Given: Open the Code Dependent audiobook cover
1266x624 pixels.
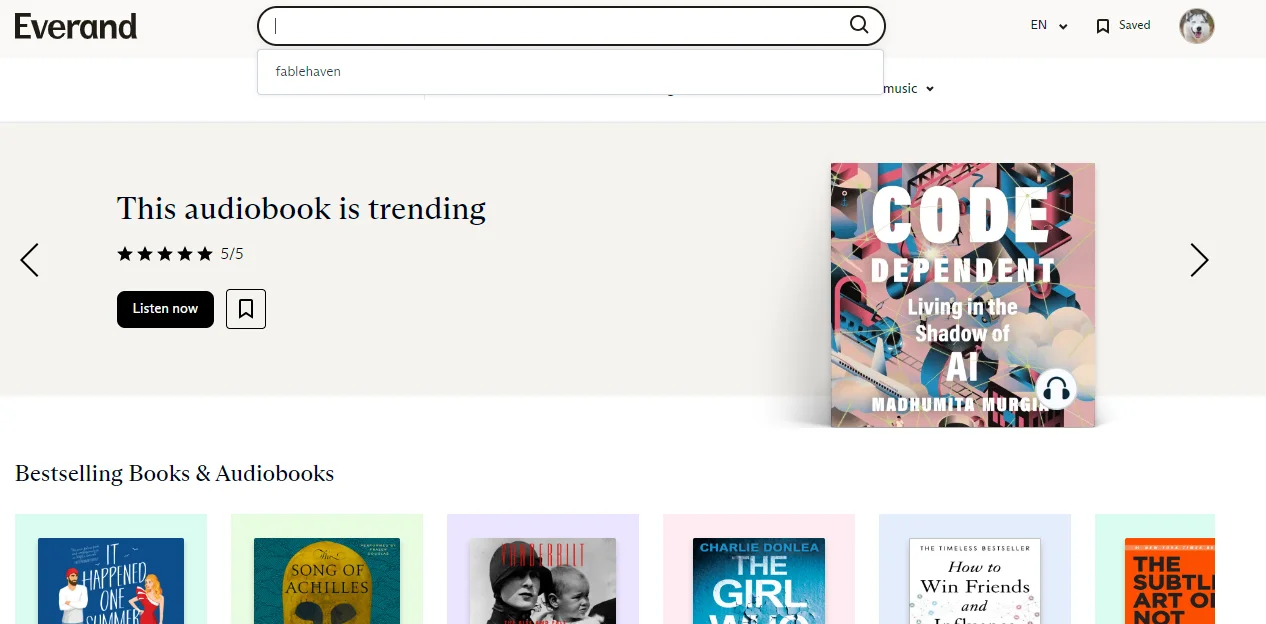Looking at the screenshot, I should click(963, 295).
